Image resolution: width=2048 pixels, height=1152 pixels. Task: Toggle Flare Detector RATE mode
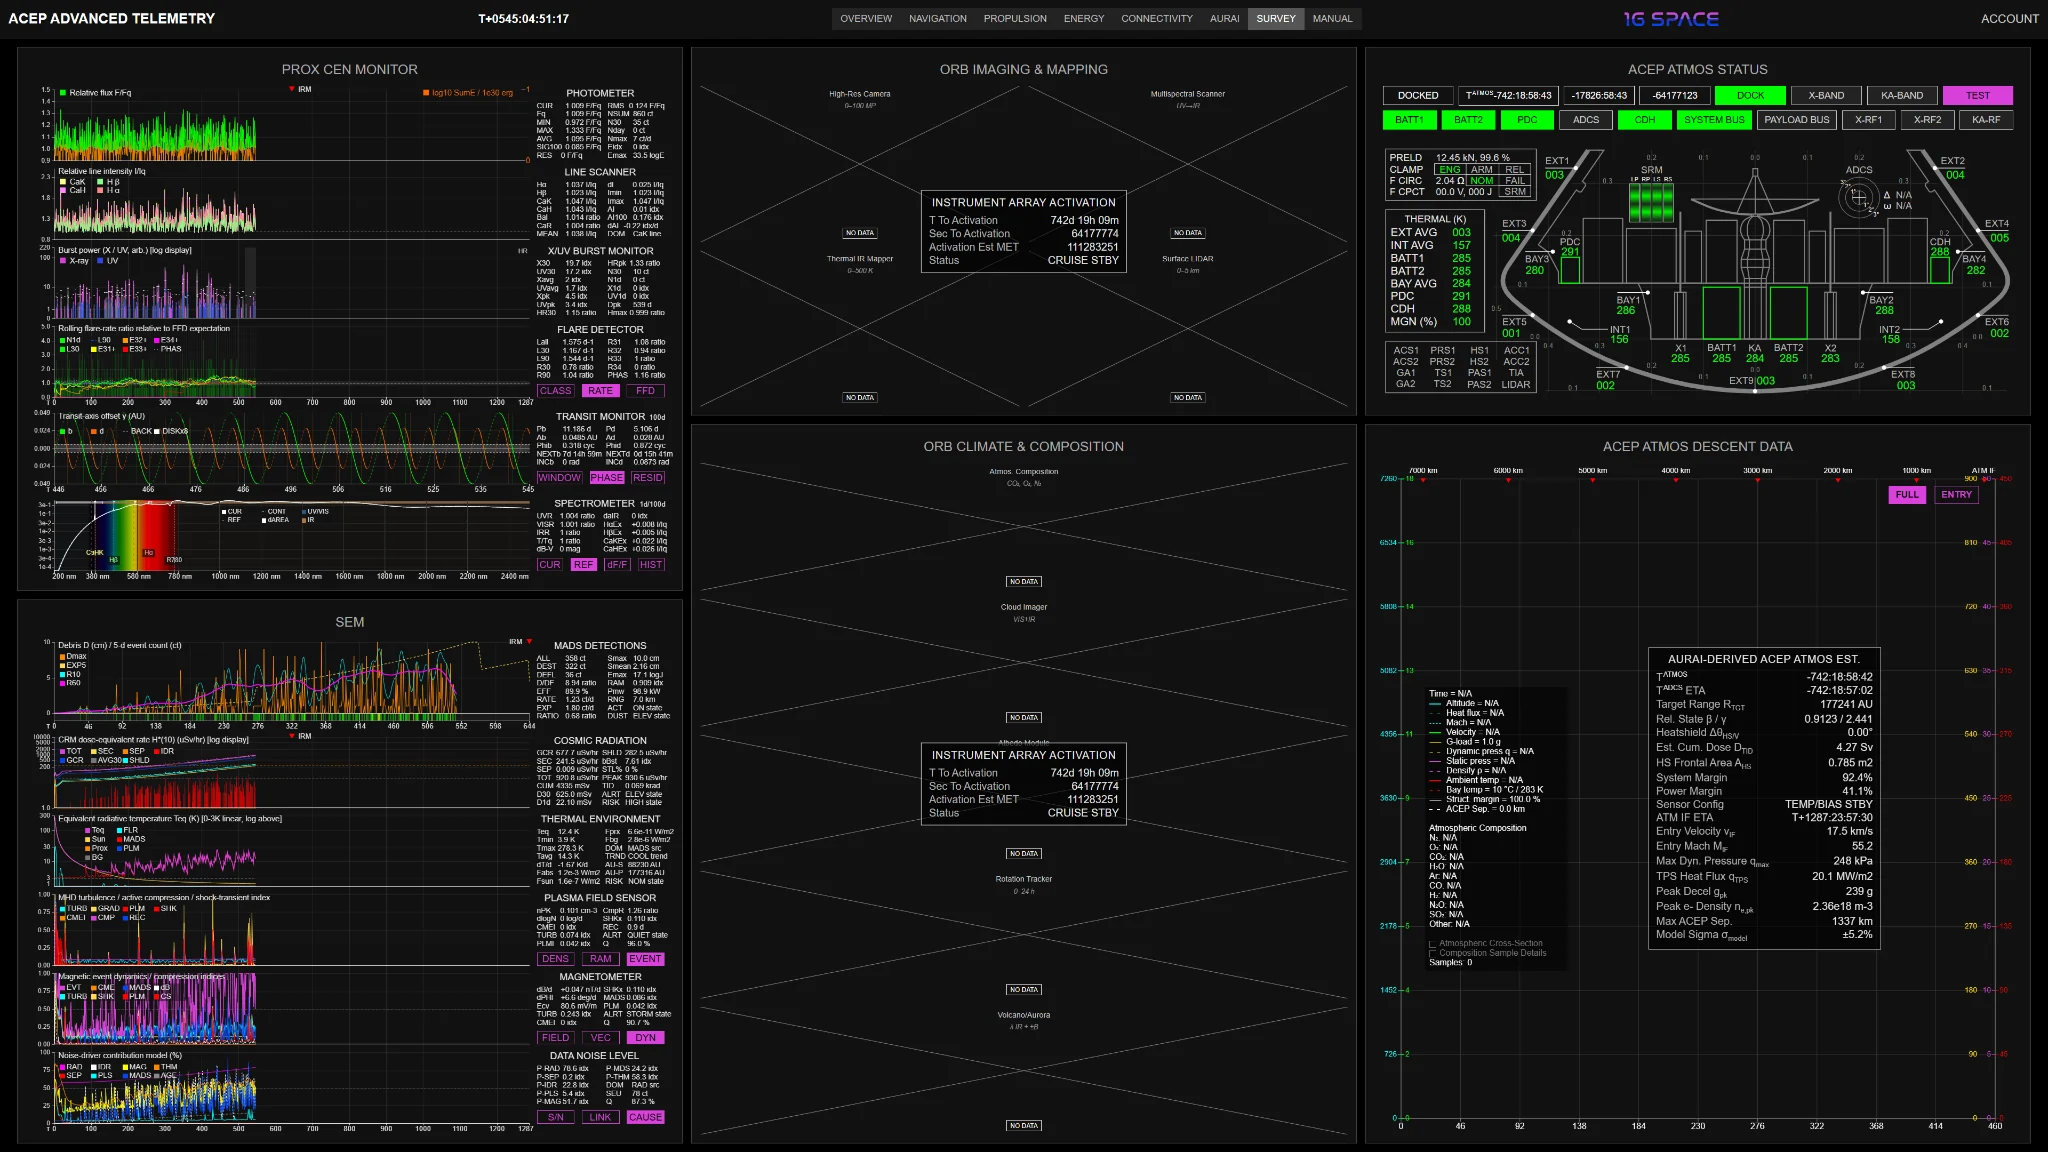[600, 391]
